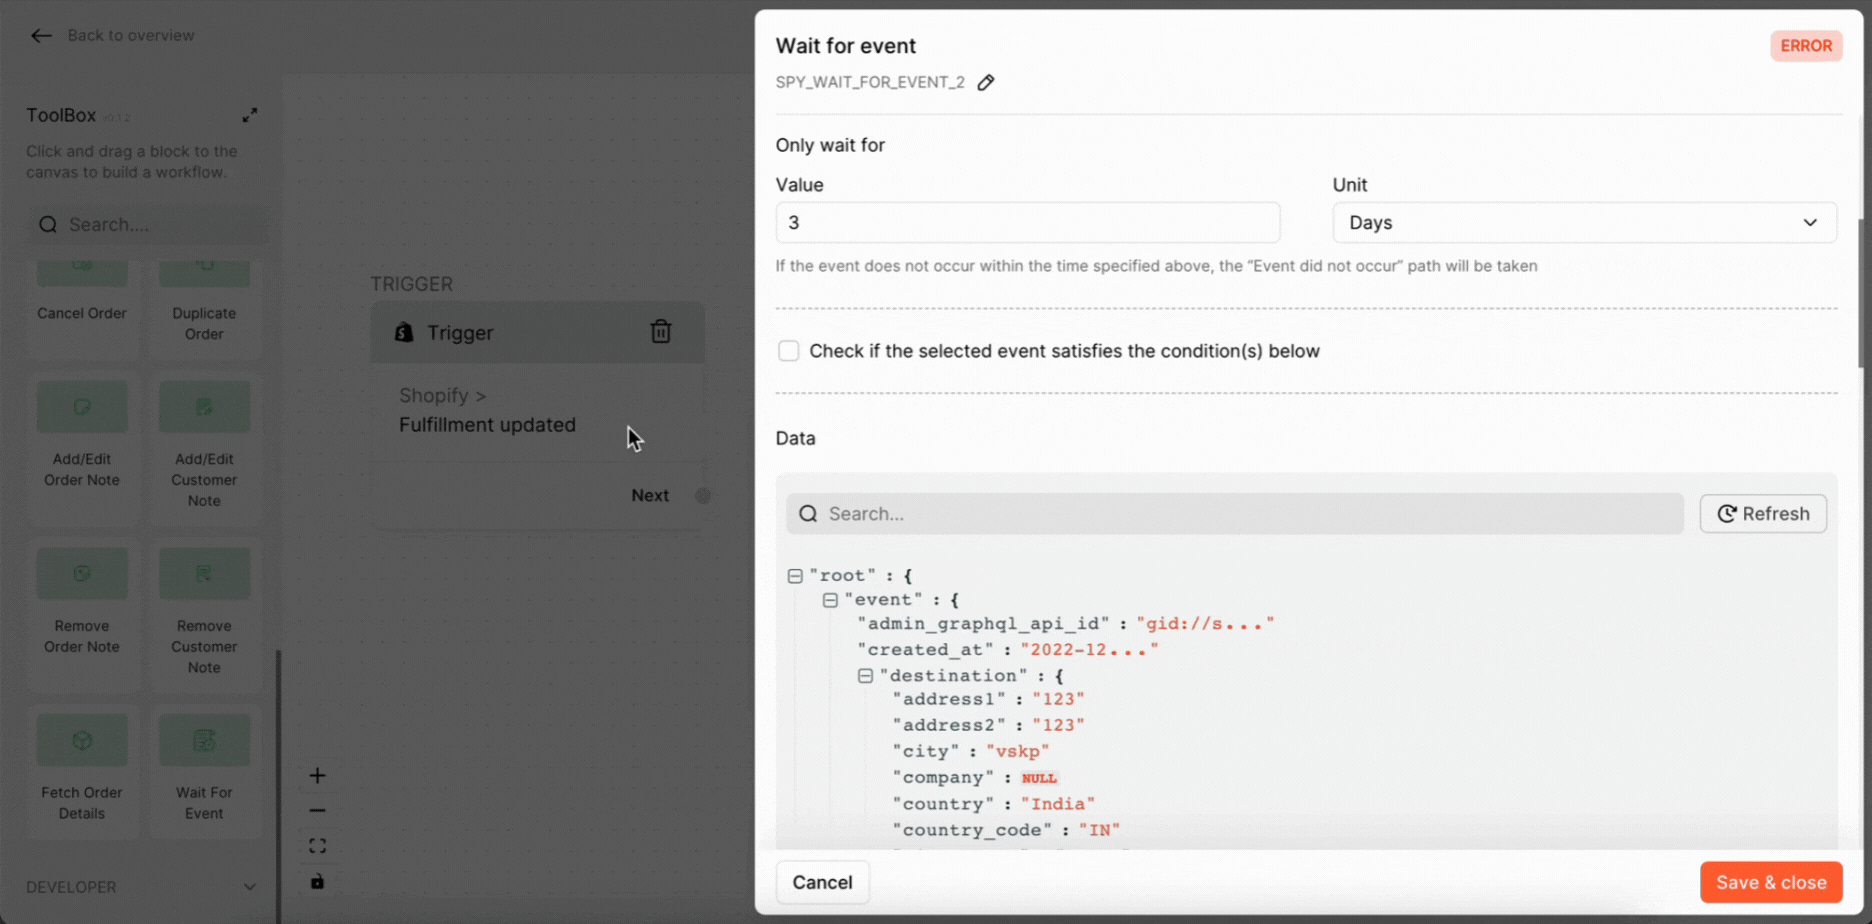Click the "2022-12..." date value

(1089, 650)
